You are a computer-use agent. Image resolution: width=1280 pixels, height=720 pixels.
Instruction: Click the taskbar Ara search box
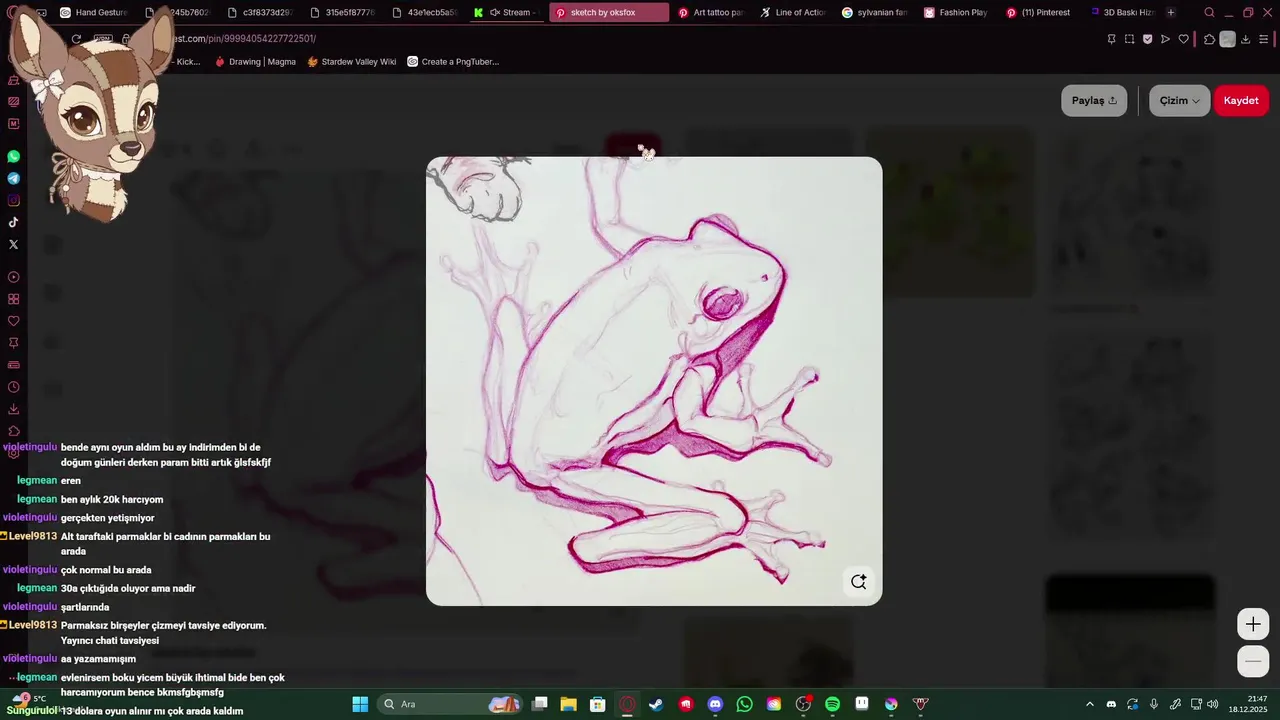pos(450,704)
